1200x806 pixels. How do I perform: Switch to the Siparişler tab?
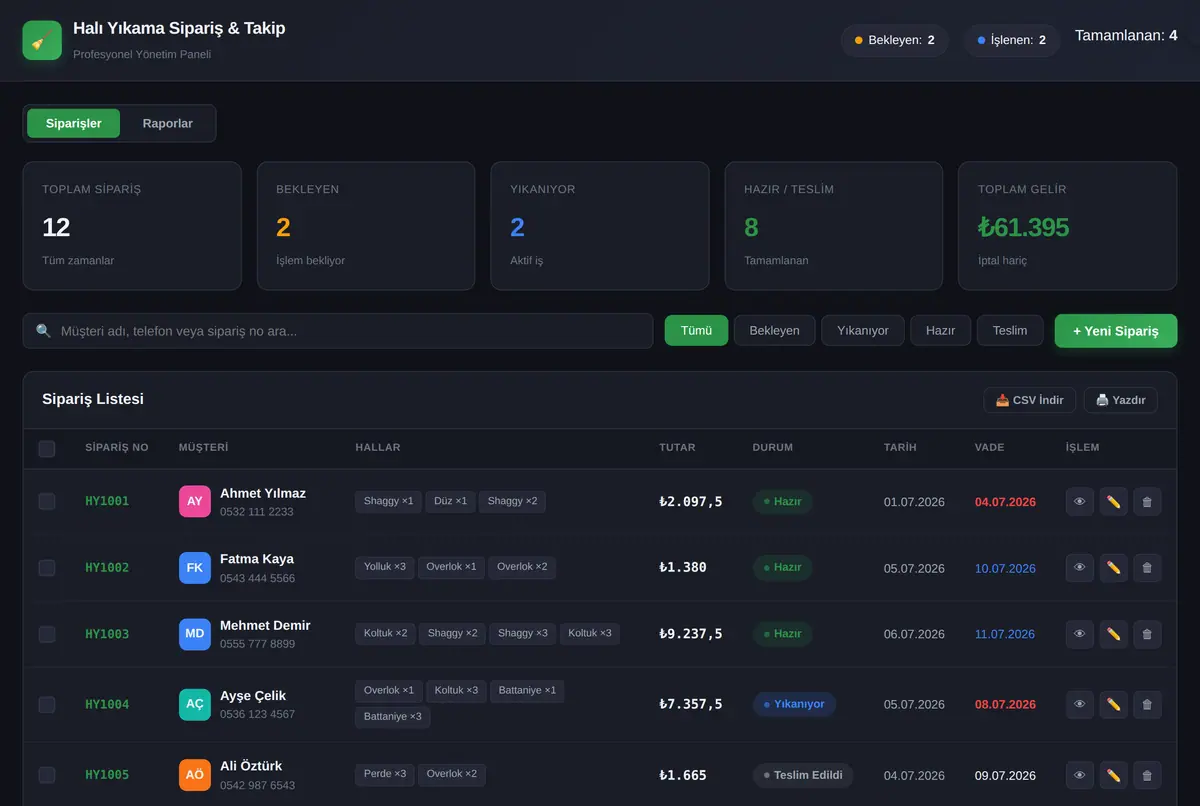pos(74,123)
